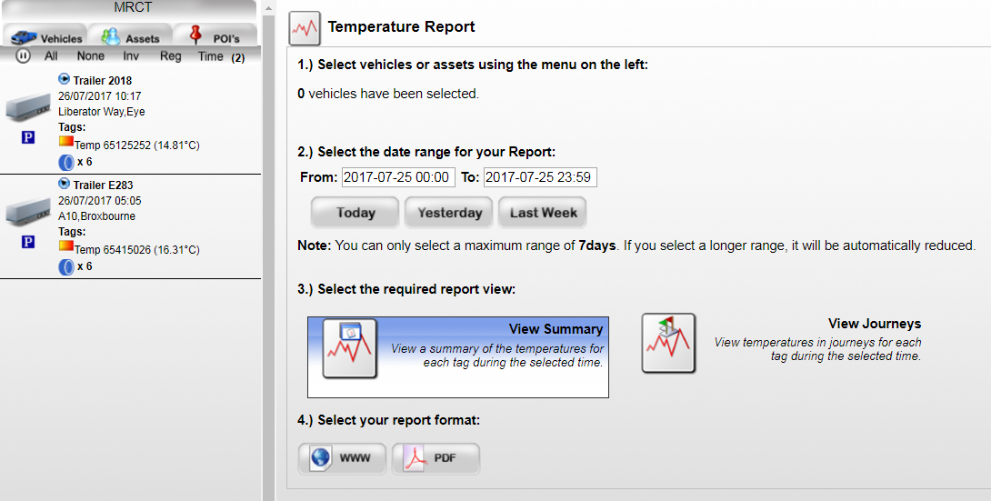Set date range to Yesterday
The image size is (991, 501).
[449, 212]
